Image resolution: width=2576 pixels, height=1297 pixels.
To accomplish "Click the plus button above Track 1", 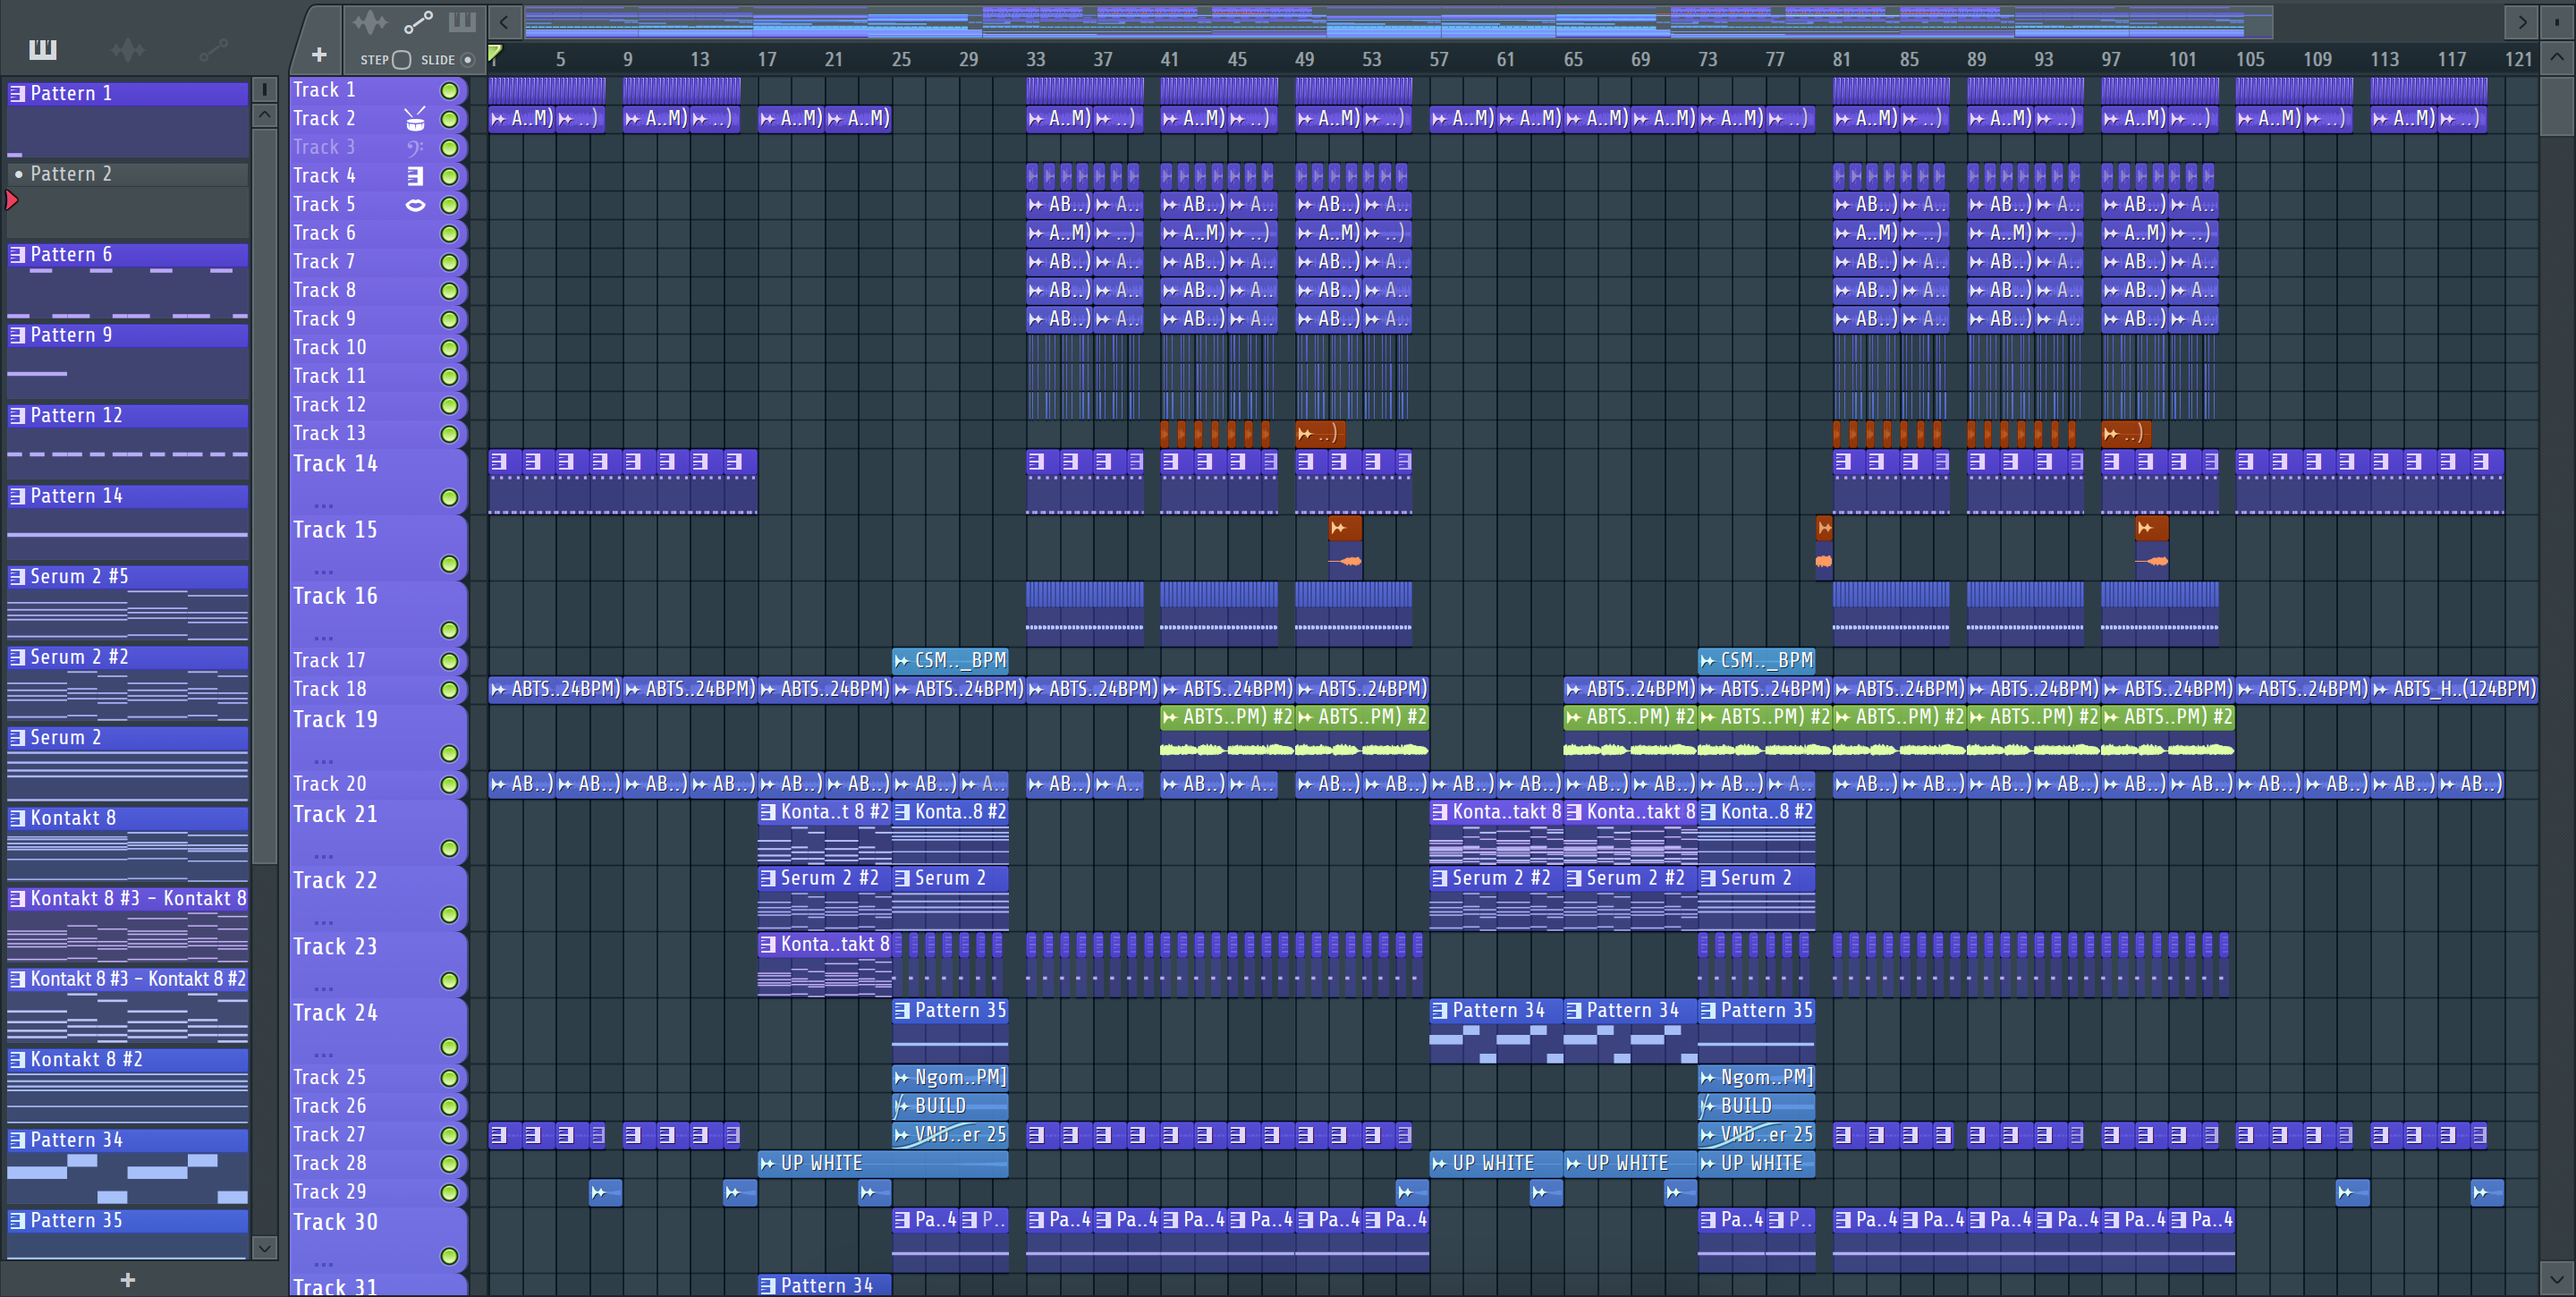I will (319, 55).
